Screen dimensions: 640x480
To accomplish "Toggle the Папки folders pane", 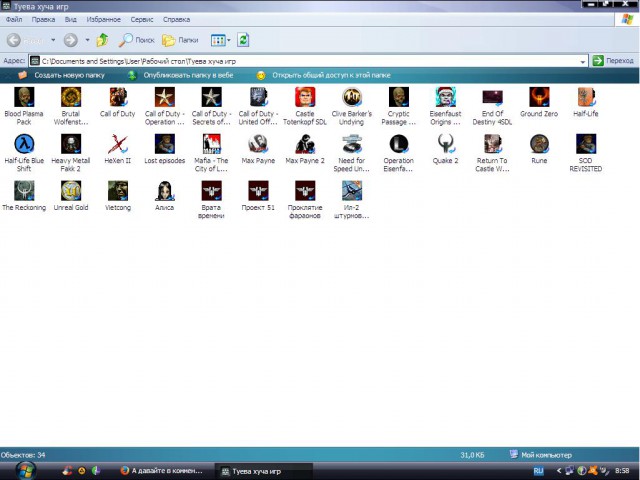I will click(180, 40).
